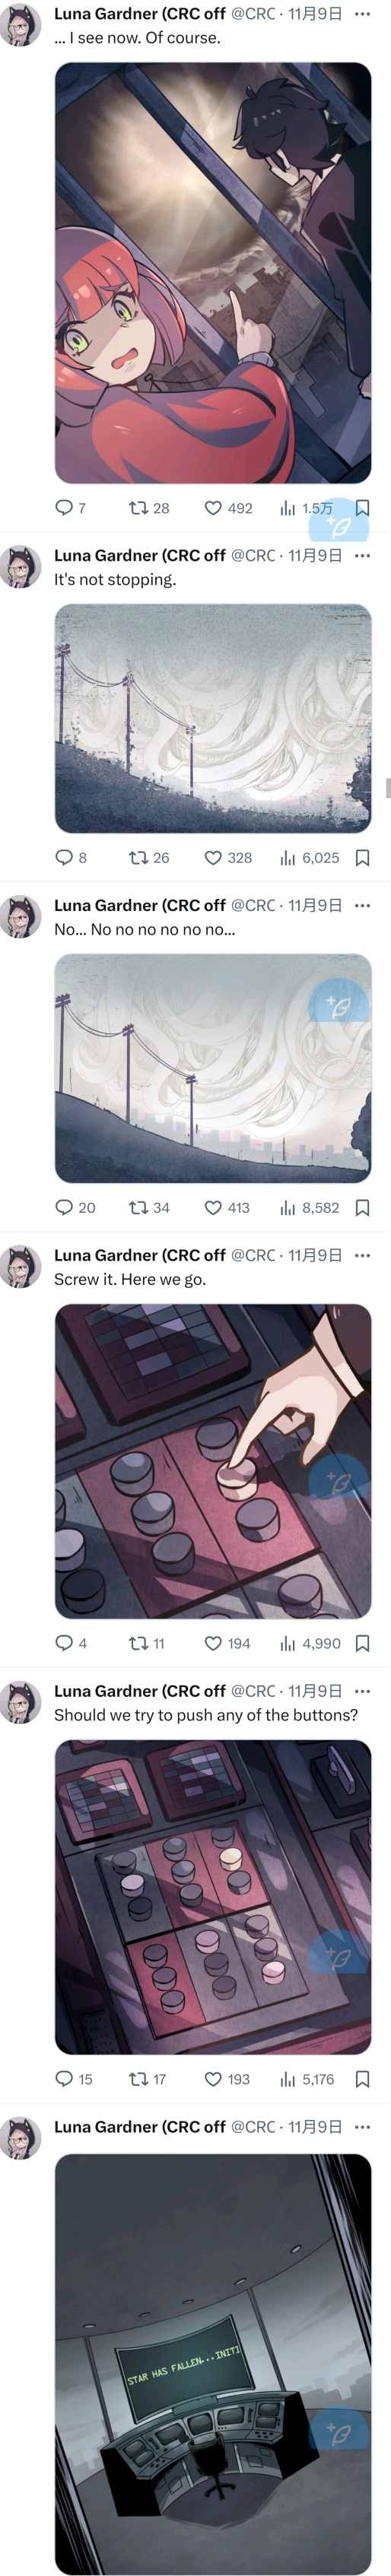The height and width of the screenshot is (2576, 391).
Task: Open three-dot menu on the first tweet
Action: coord(363,14)
